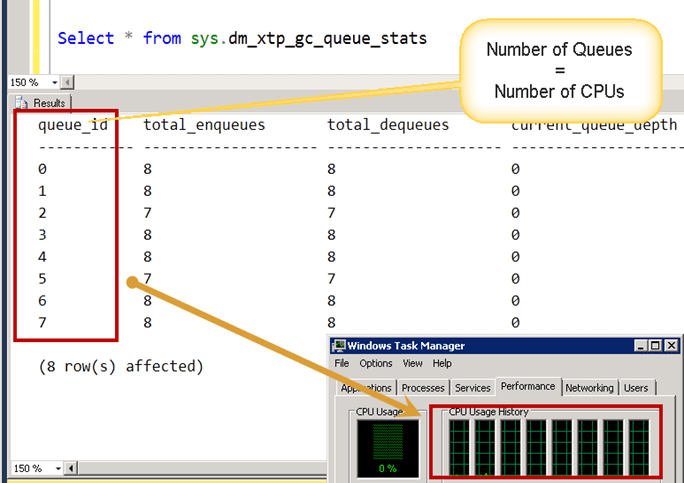Open Task Manager File menu
684x483 pixels.
[x=342, y=363]
